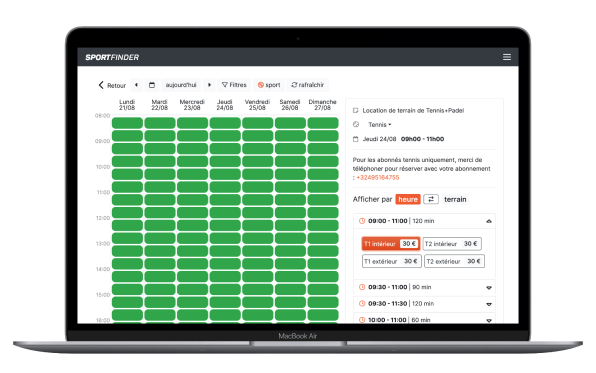Swap display mode with arrows icon
The width and height of the screenshot is (596, 373).
pos(431,199)
